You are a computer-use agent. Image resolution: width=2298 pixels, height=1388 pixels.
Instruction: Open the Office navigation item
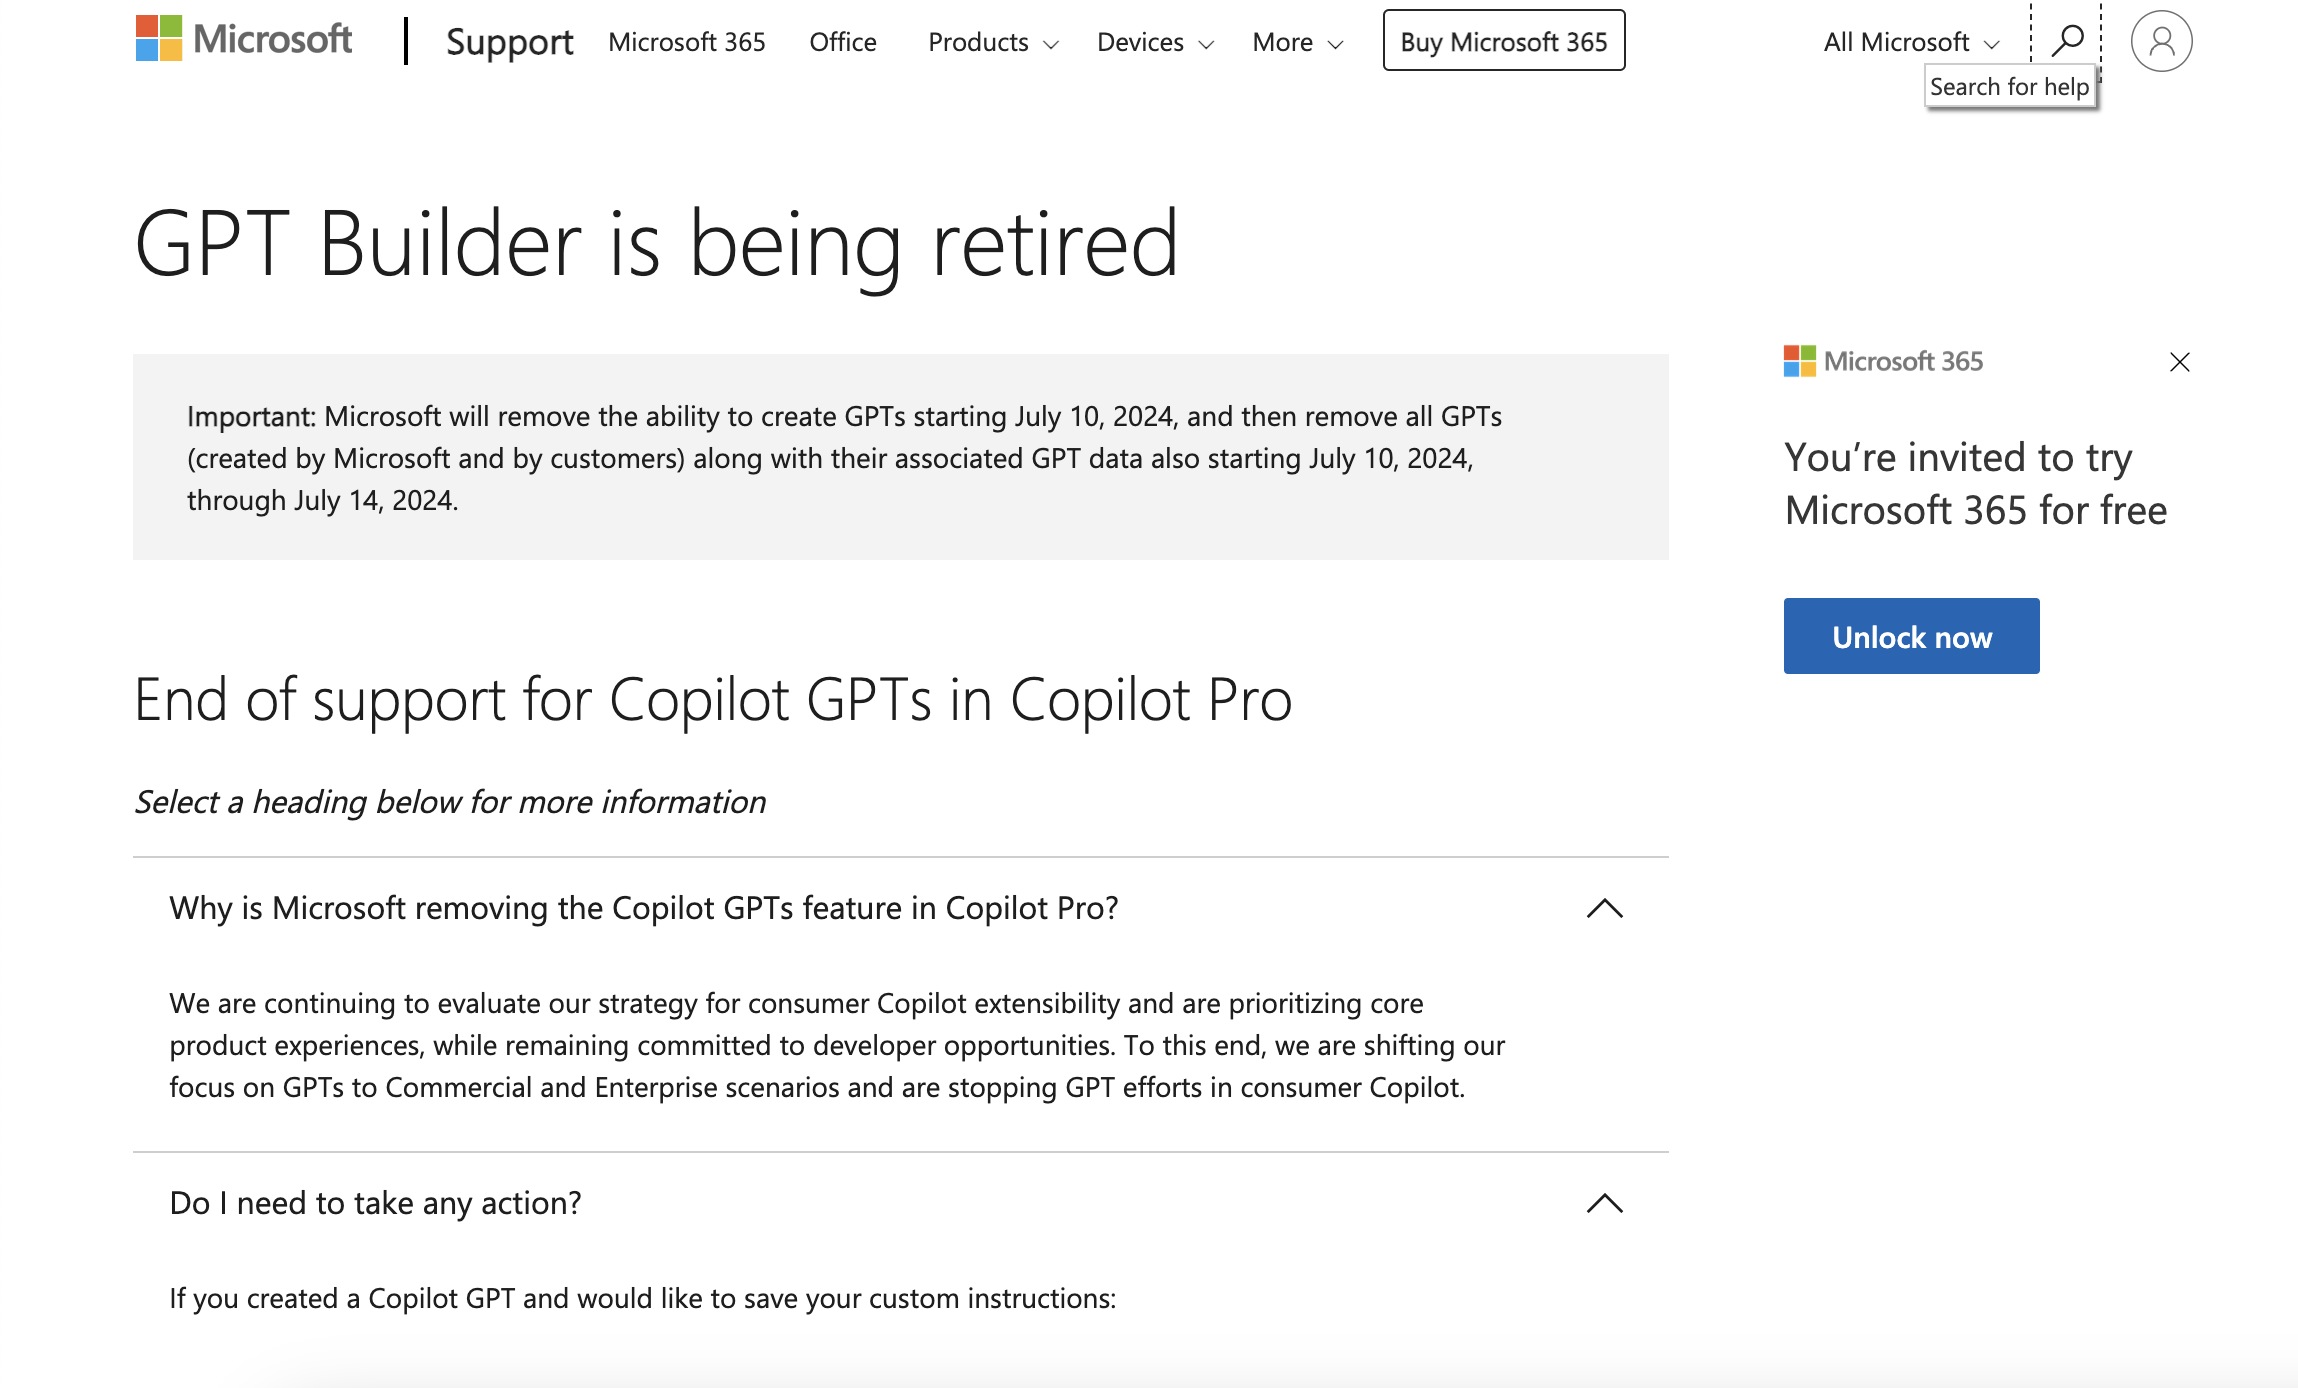[842, 42]
